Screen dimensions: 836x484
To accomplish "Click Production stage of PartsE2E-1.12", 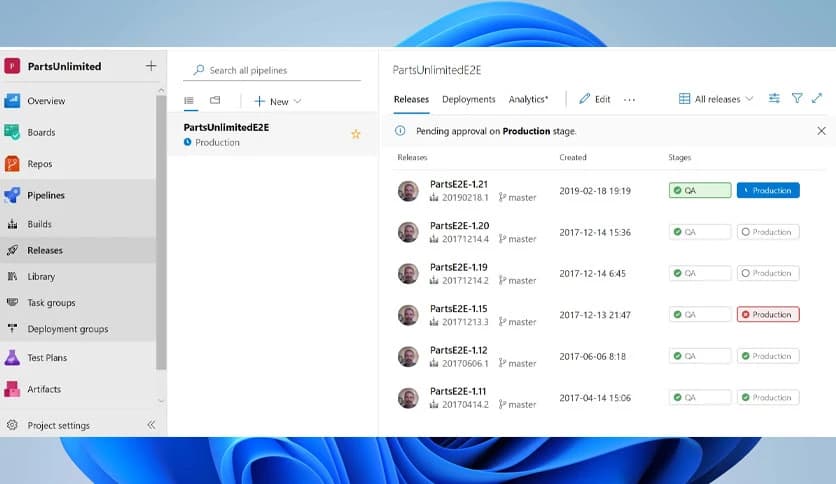I will pyautogui.click(x=768, y=356).
